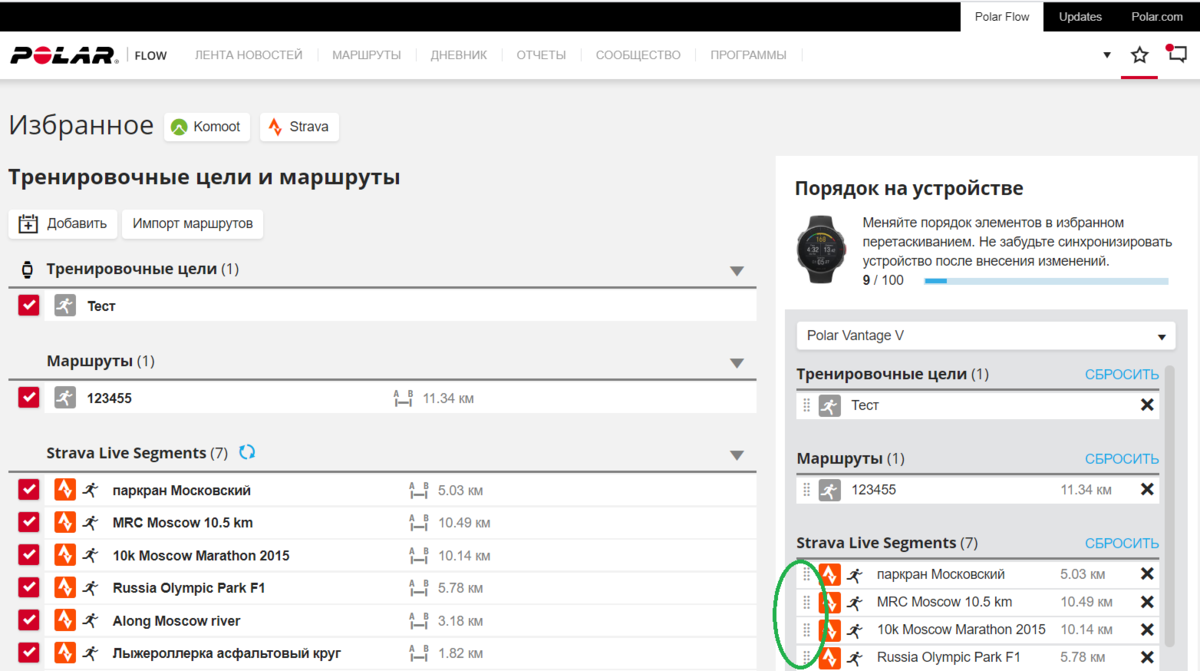Open Strava integration button
Screen dimensions: 1200x671
coord(300,127)
